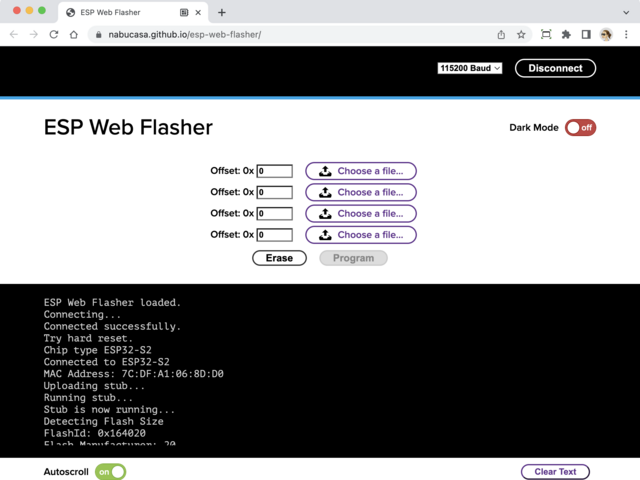Viewport: 640px width, 480px height.
Task: Open a new browser tab
Action: pos(222,13)
